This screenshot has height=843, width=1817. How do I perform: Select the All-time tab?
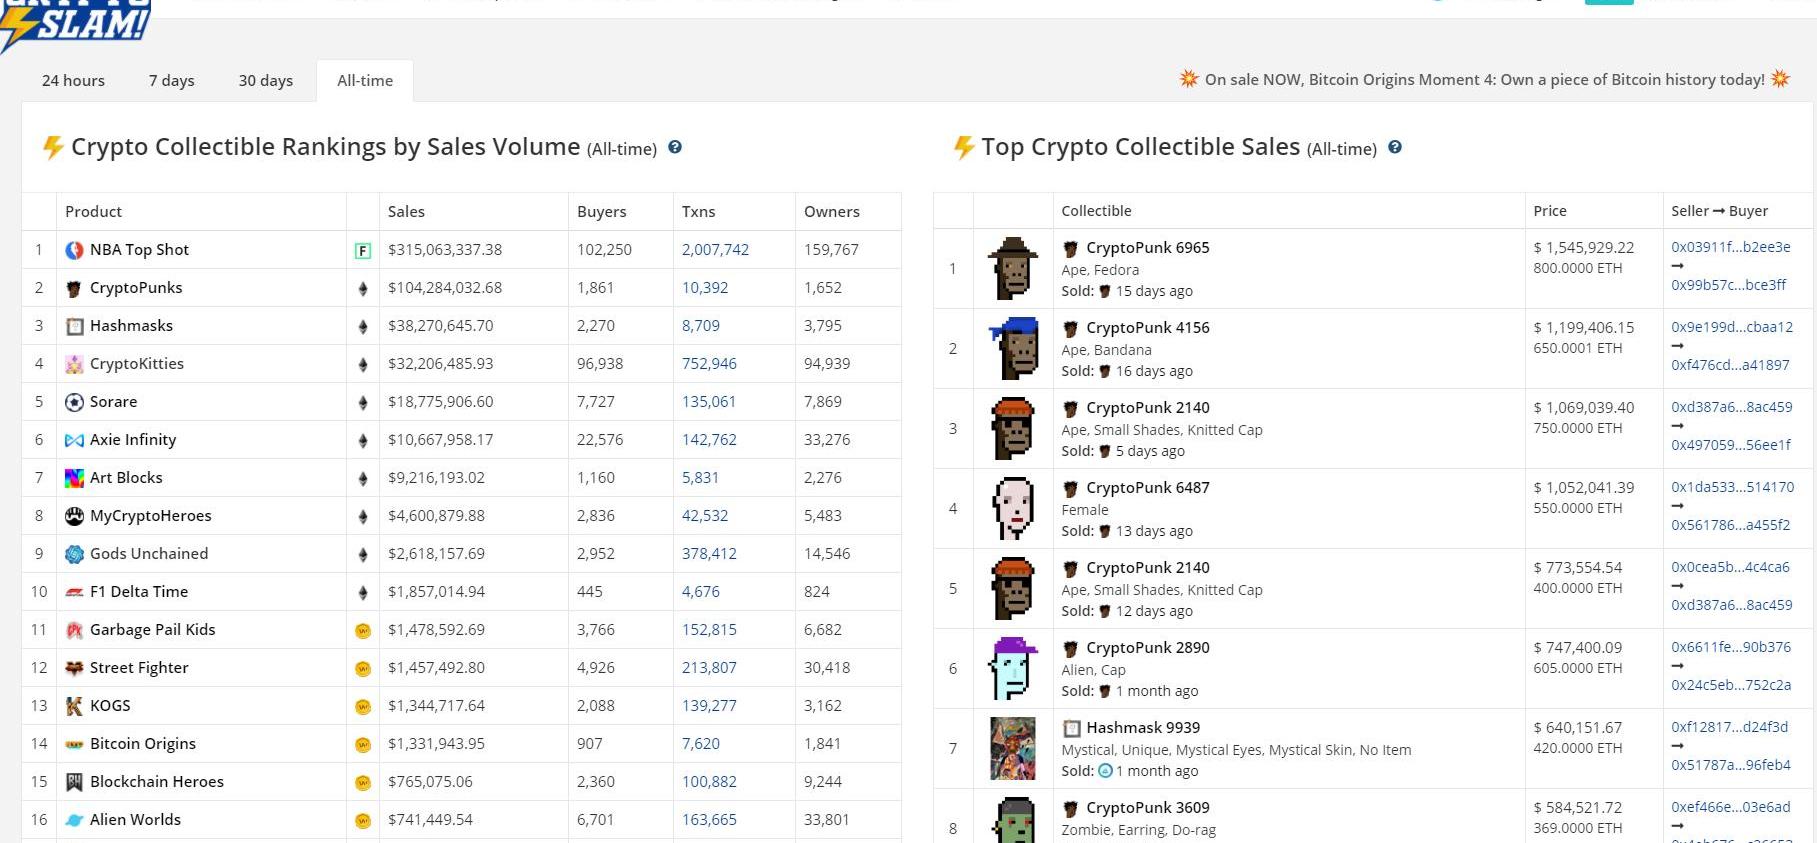[x=365, y=81]
